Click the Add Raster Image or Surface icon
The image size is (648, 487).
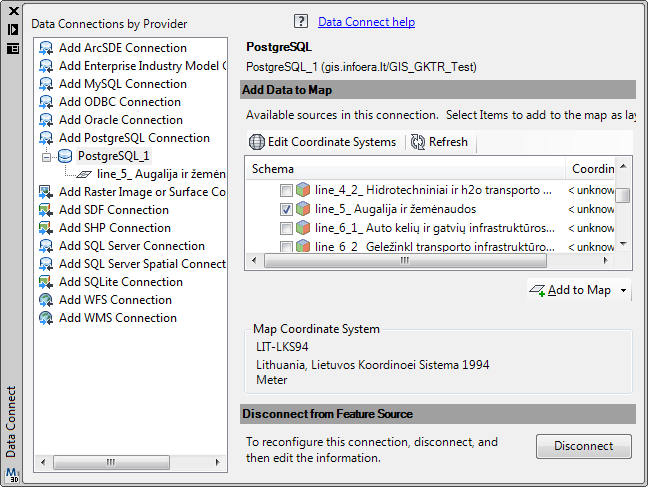click(46, 192)
